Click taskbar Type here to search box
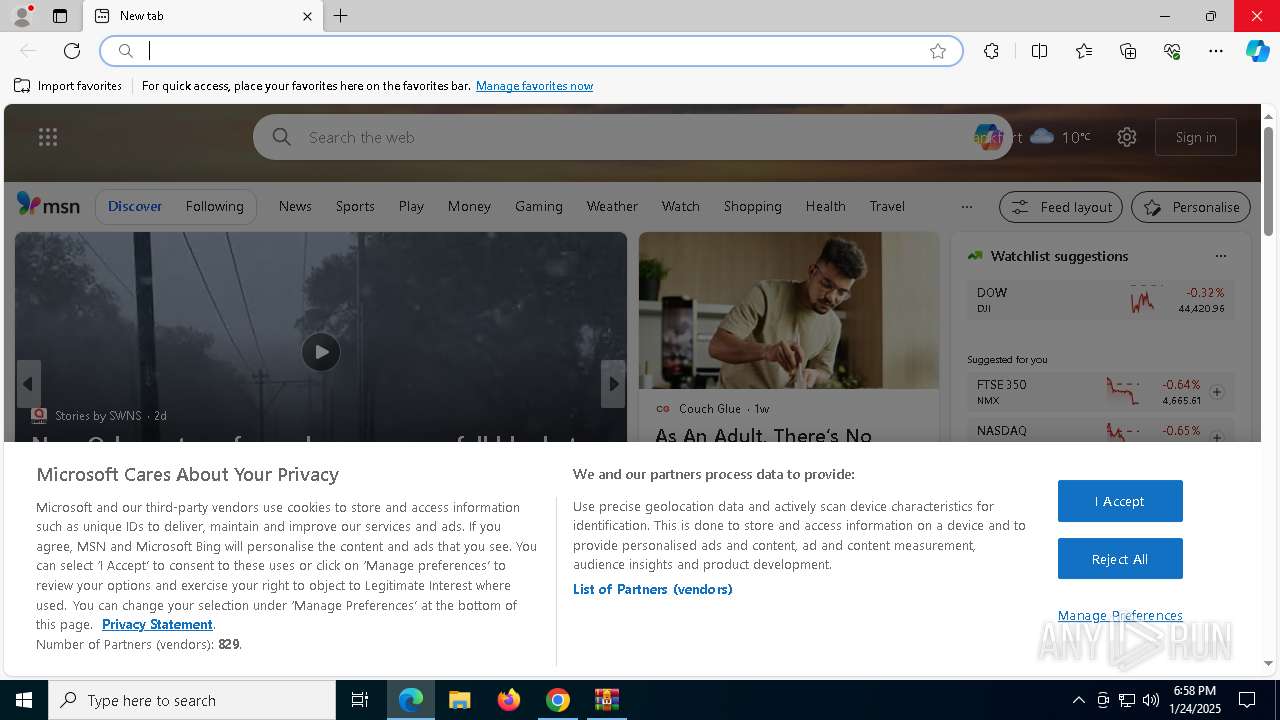Screen dimensions: 1280x720 click(x=192, y=700)
